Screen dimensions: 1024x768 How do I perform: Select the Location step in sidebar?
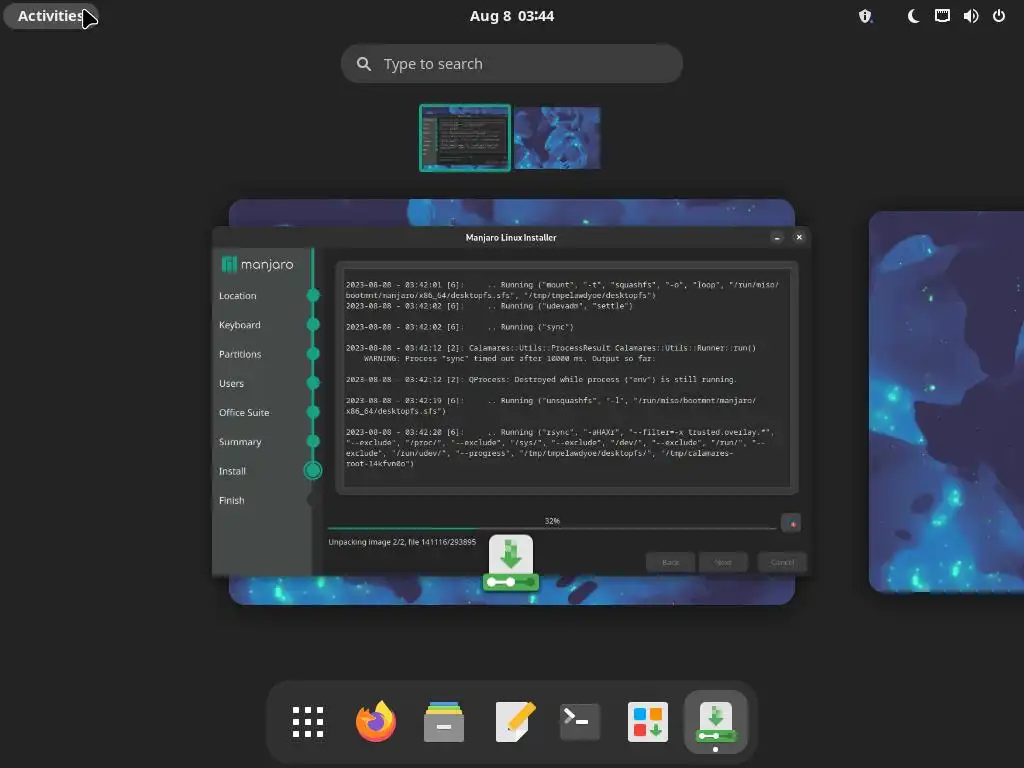click(238, 296)
